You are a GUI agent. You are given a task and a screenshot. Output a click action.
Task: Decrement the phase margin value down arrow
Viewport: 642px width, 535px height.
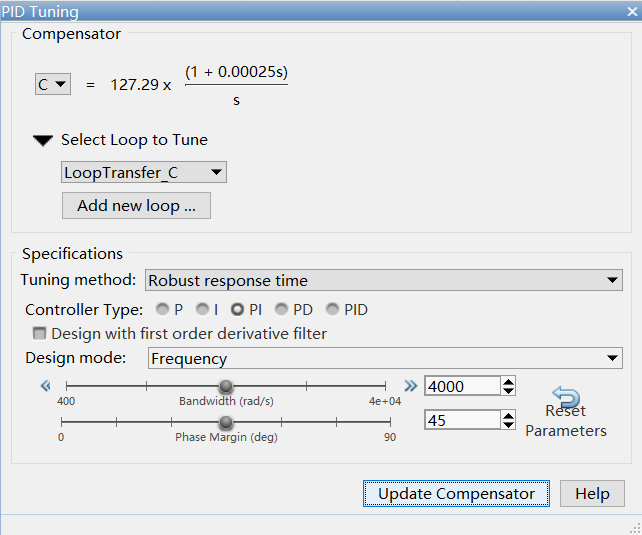509,426
